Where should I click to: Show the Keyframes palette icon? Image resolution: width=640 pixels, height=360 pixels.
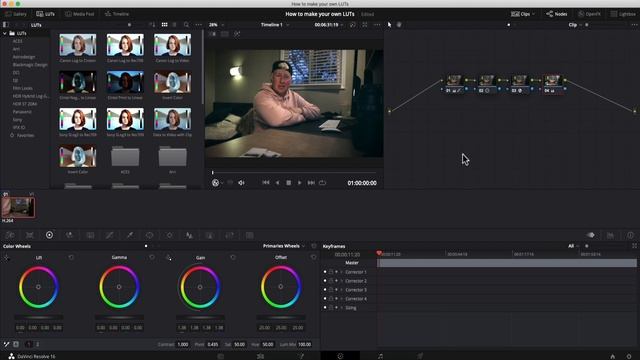coord(590,235)
